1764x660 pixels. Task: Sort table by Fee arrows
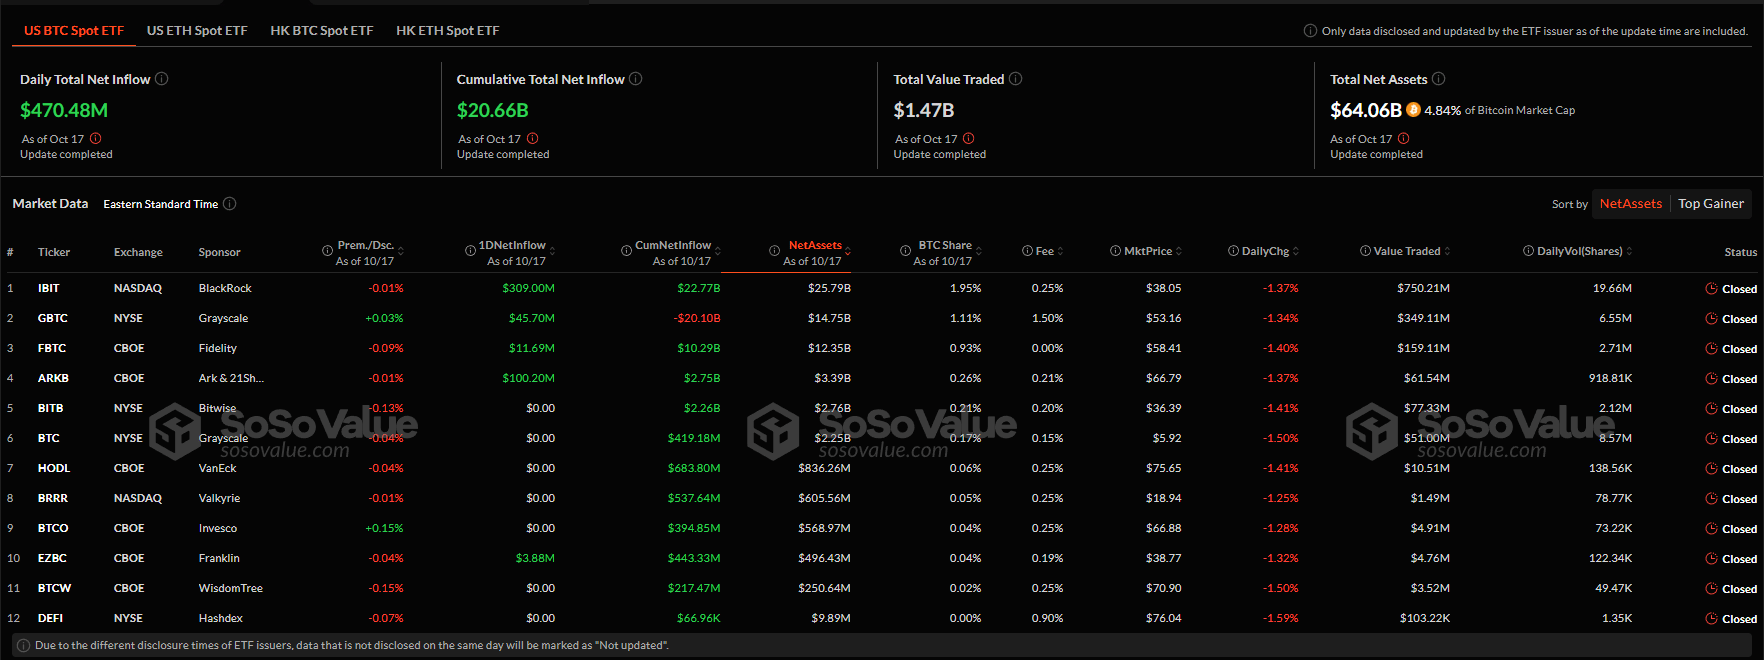click(1060, 251)
